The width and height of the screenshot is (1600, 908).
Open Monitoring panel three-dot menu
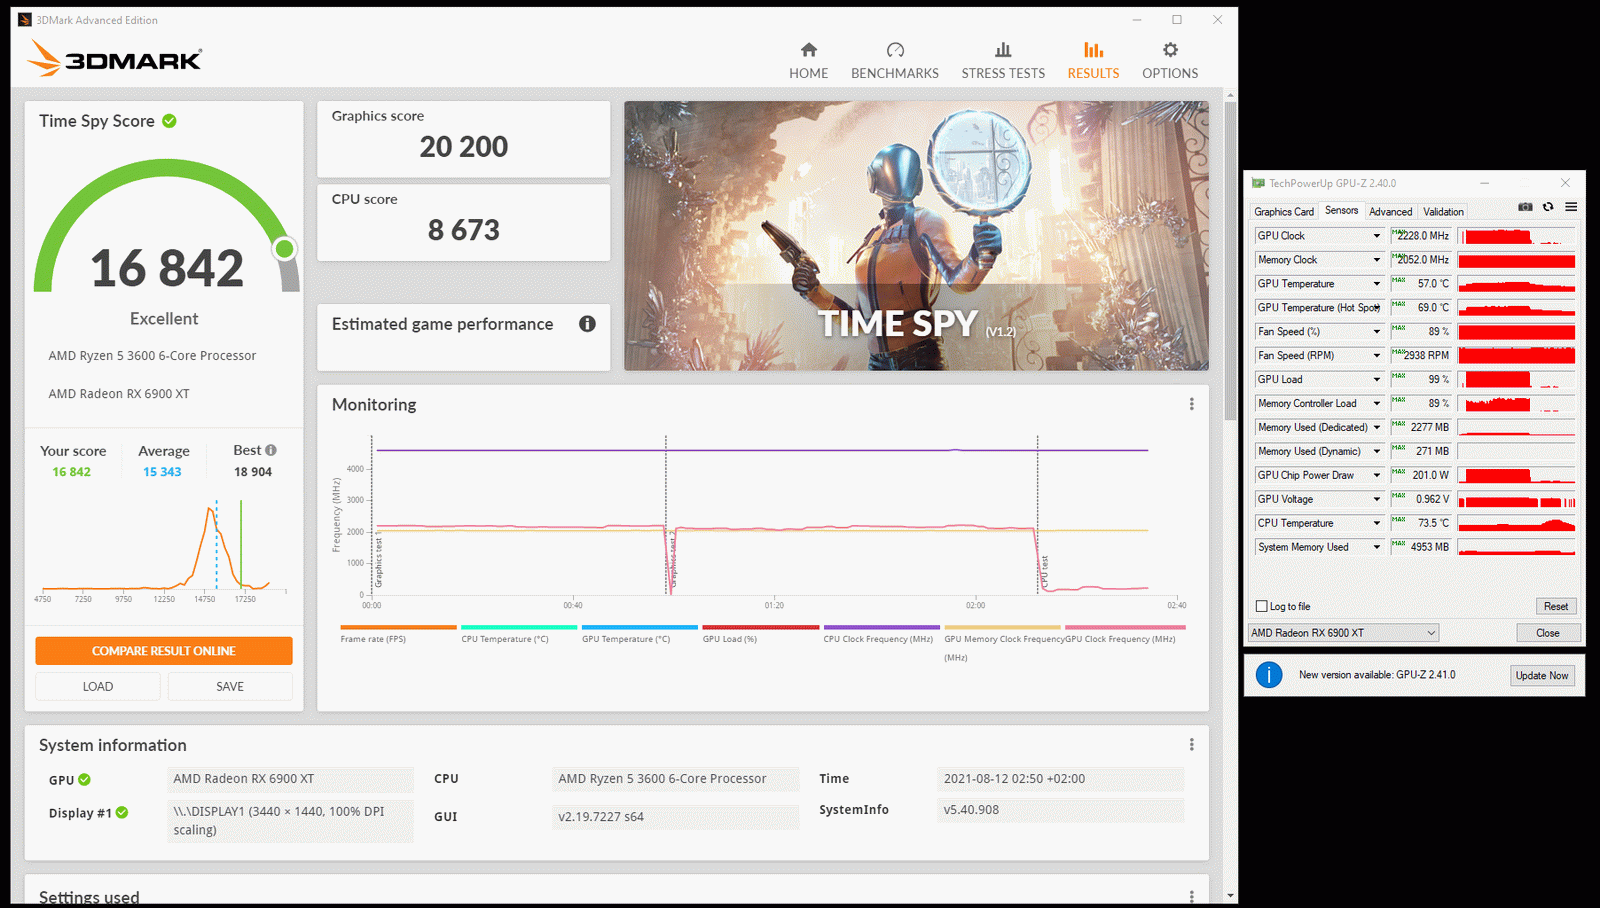pos(1191,404)
